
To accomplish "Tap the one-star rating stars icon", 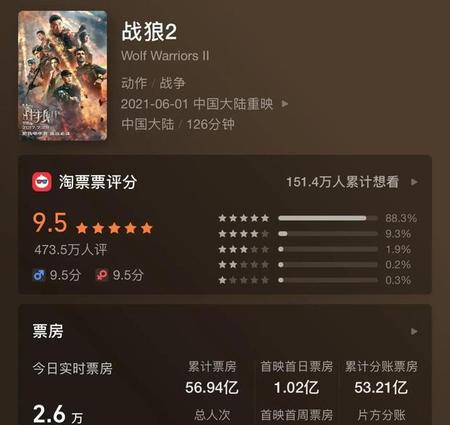I will (x=244, y=280).
